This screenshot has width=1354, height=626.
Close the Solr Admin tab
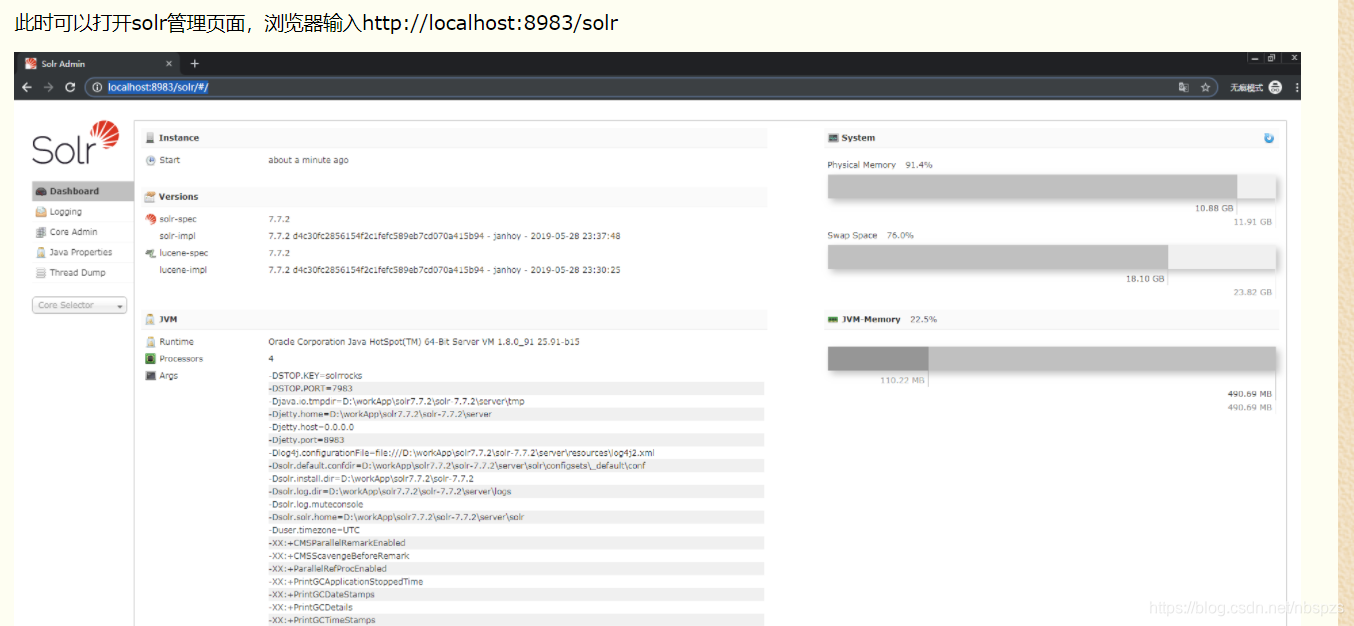(x=169, y=63)
